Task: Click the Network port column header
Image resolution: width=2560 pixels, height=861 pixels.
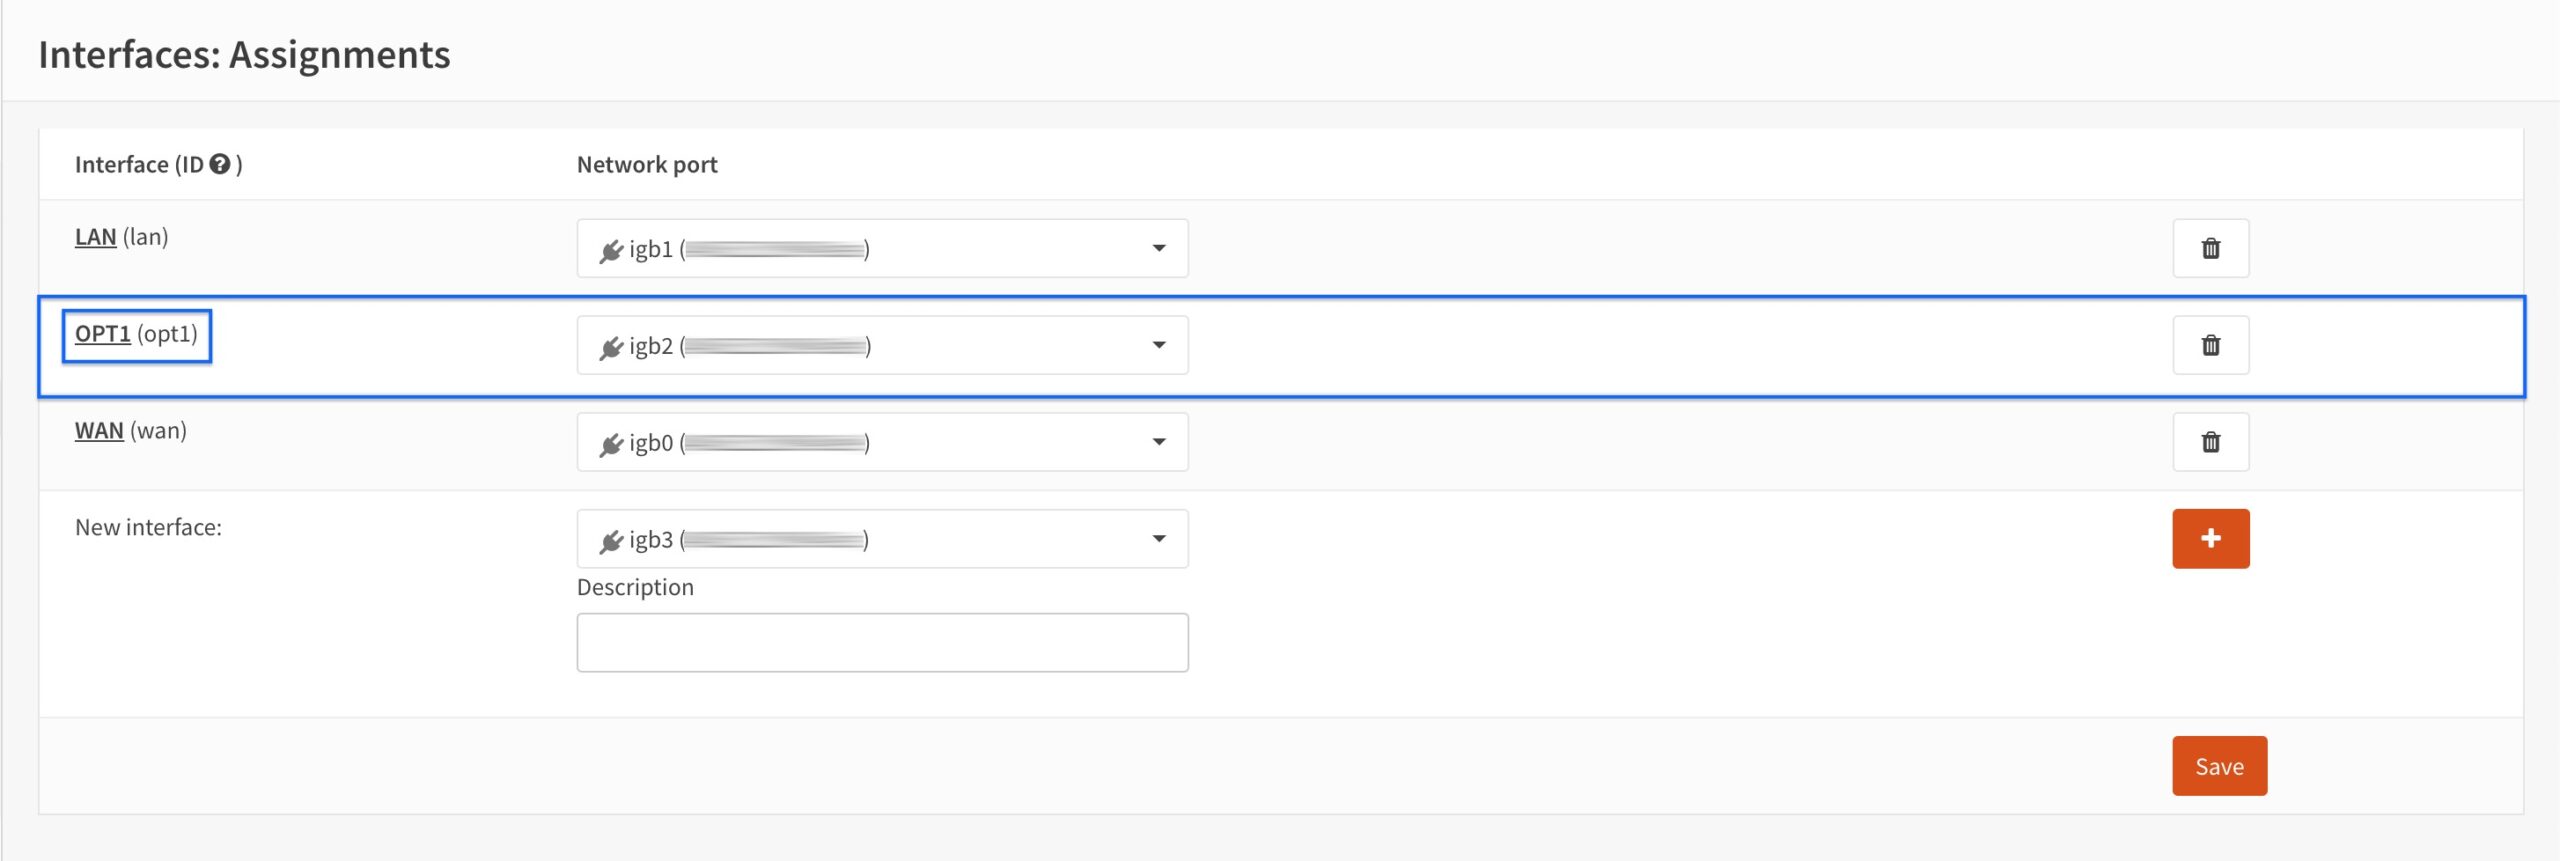Action: [x=647, y=164]
